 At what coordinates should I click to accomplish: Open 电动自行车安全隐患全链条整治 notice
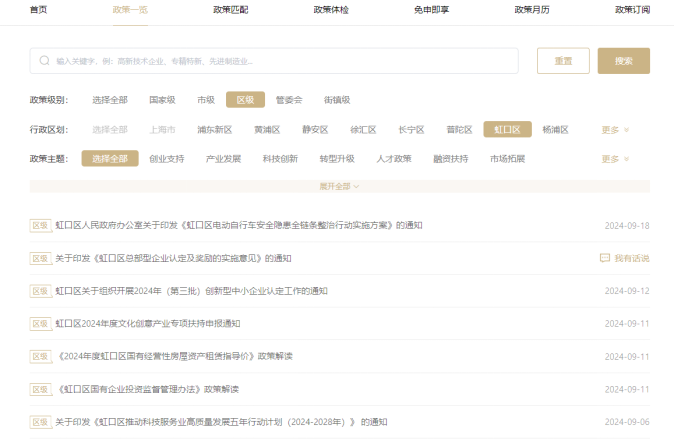pos(239,225)
